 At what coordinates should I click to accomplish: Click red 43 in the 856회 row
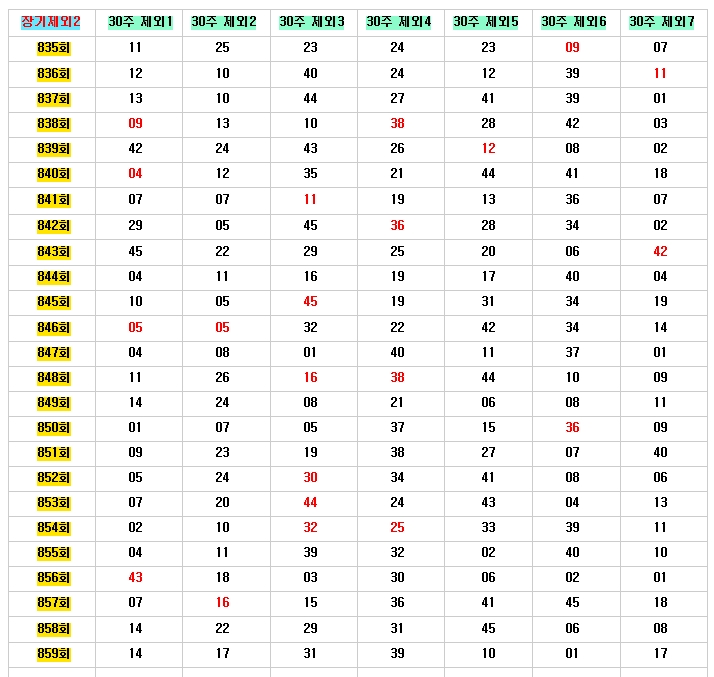coord(136,578)
